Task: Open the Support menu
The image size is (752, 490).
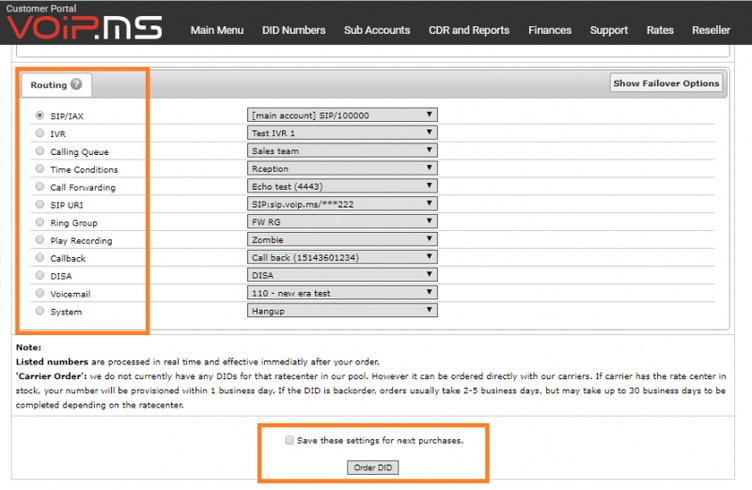Action: 609,30
